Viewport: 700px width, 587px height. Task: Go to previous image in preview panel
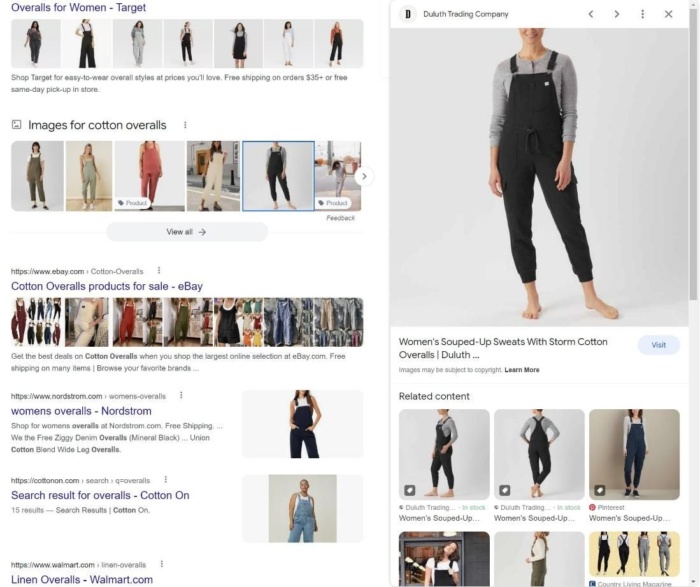(591, 14)
